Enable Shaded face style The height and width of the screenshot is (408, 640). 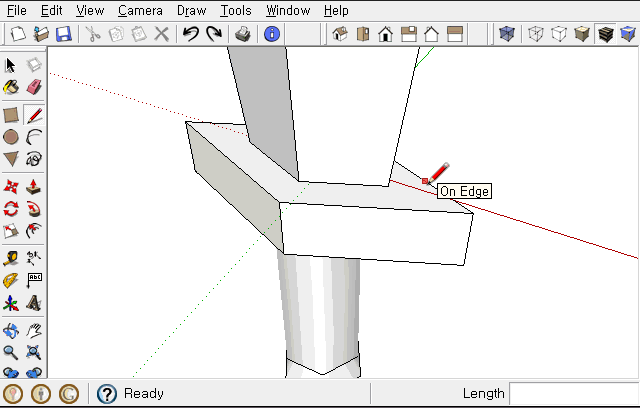pos(582,34)
